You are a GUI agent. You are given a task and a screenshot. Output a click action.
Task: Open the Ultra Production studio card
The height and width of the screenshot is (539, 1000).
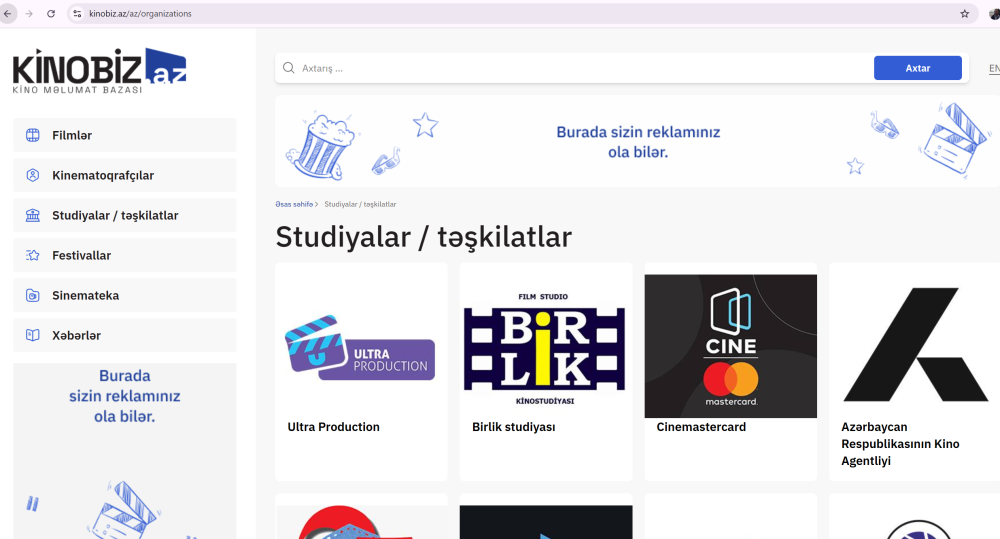(x=361, y=371)
